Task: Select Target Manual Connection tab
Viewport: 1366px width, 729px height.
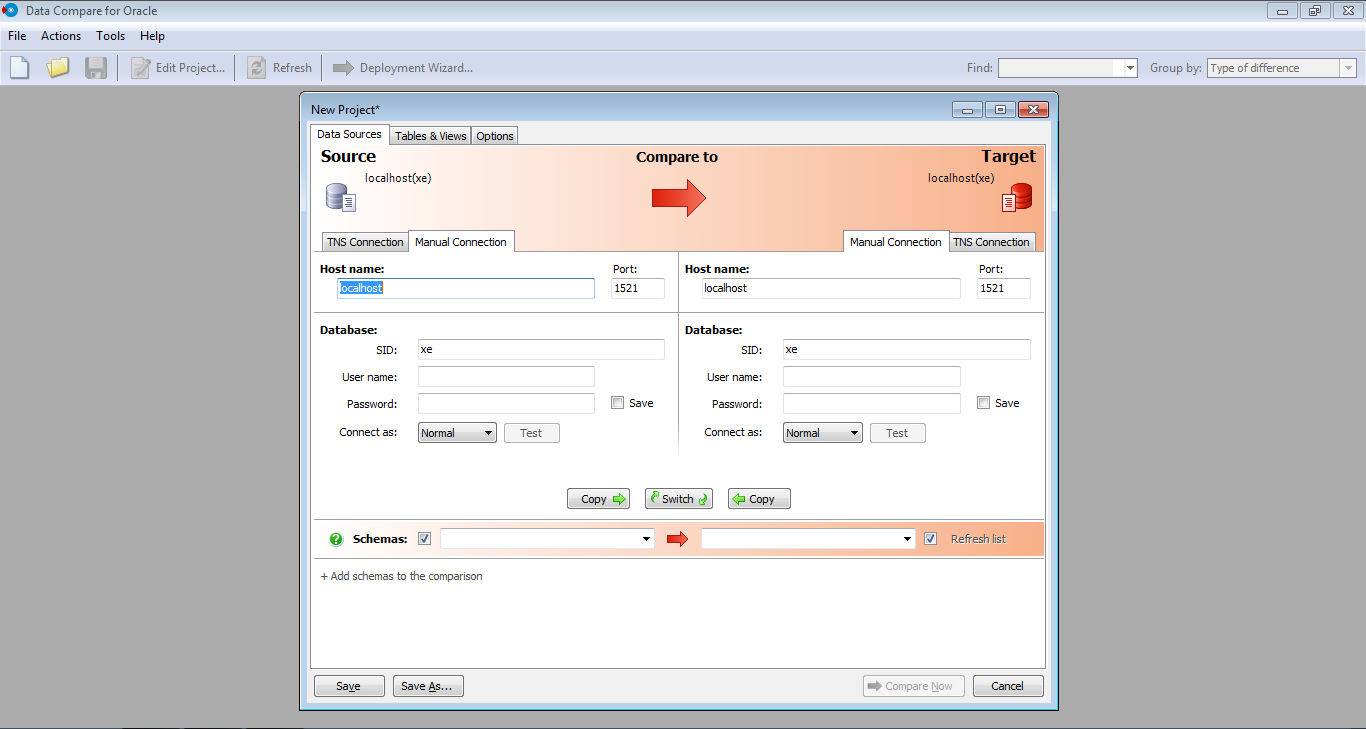Action: [x=896, y=242]
